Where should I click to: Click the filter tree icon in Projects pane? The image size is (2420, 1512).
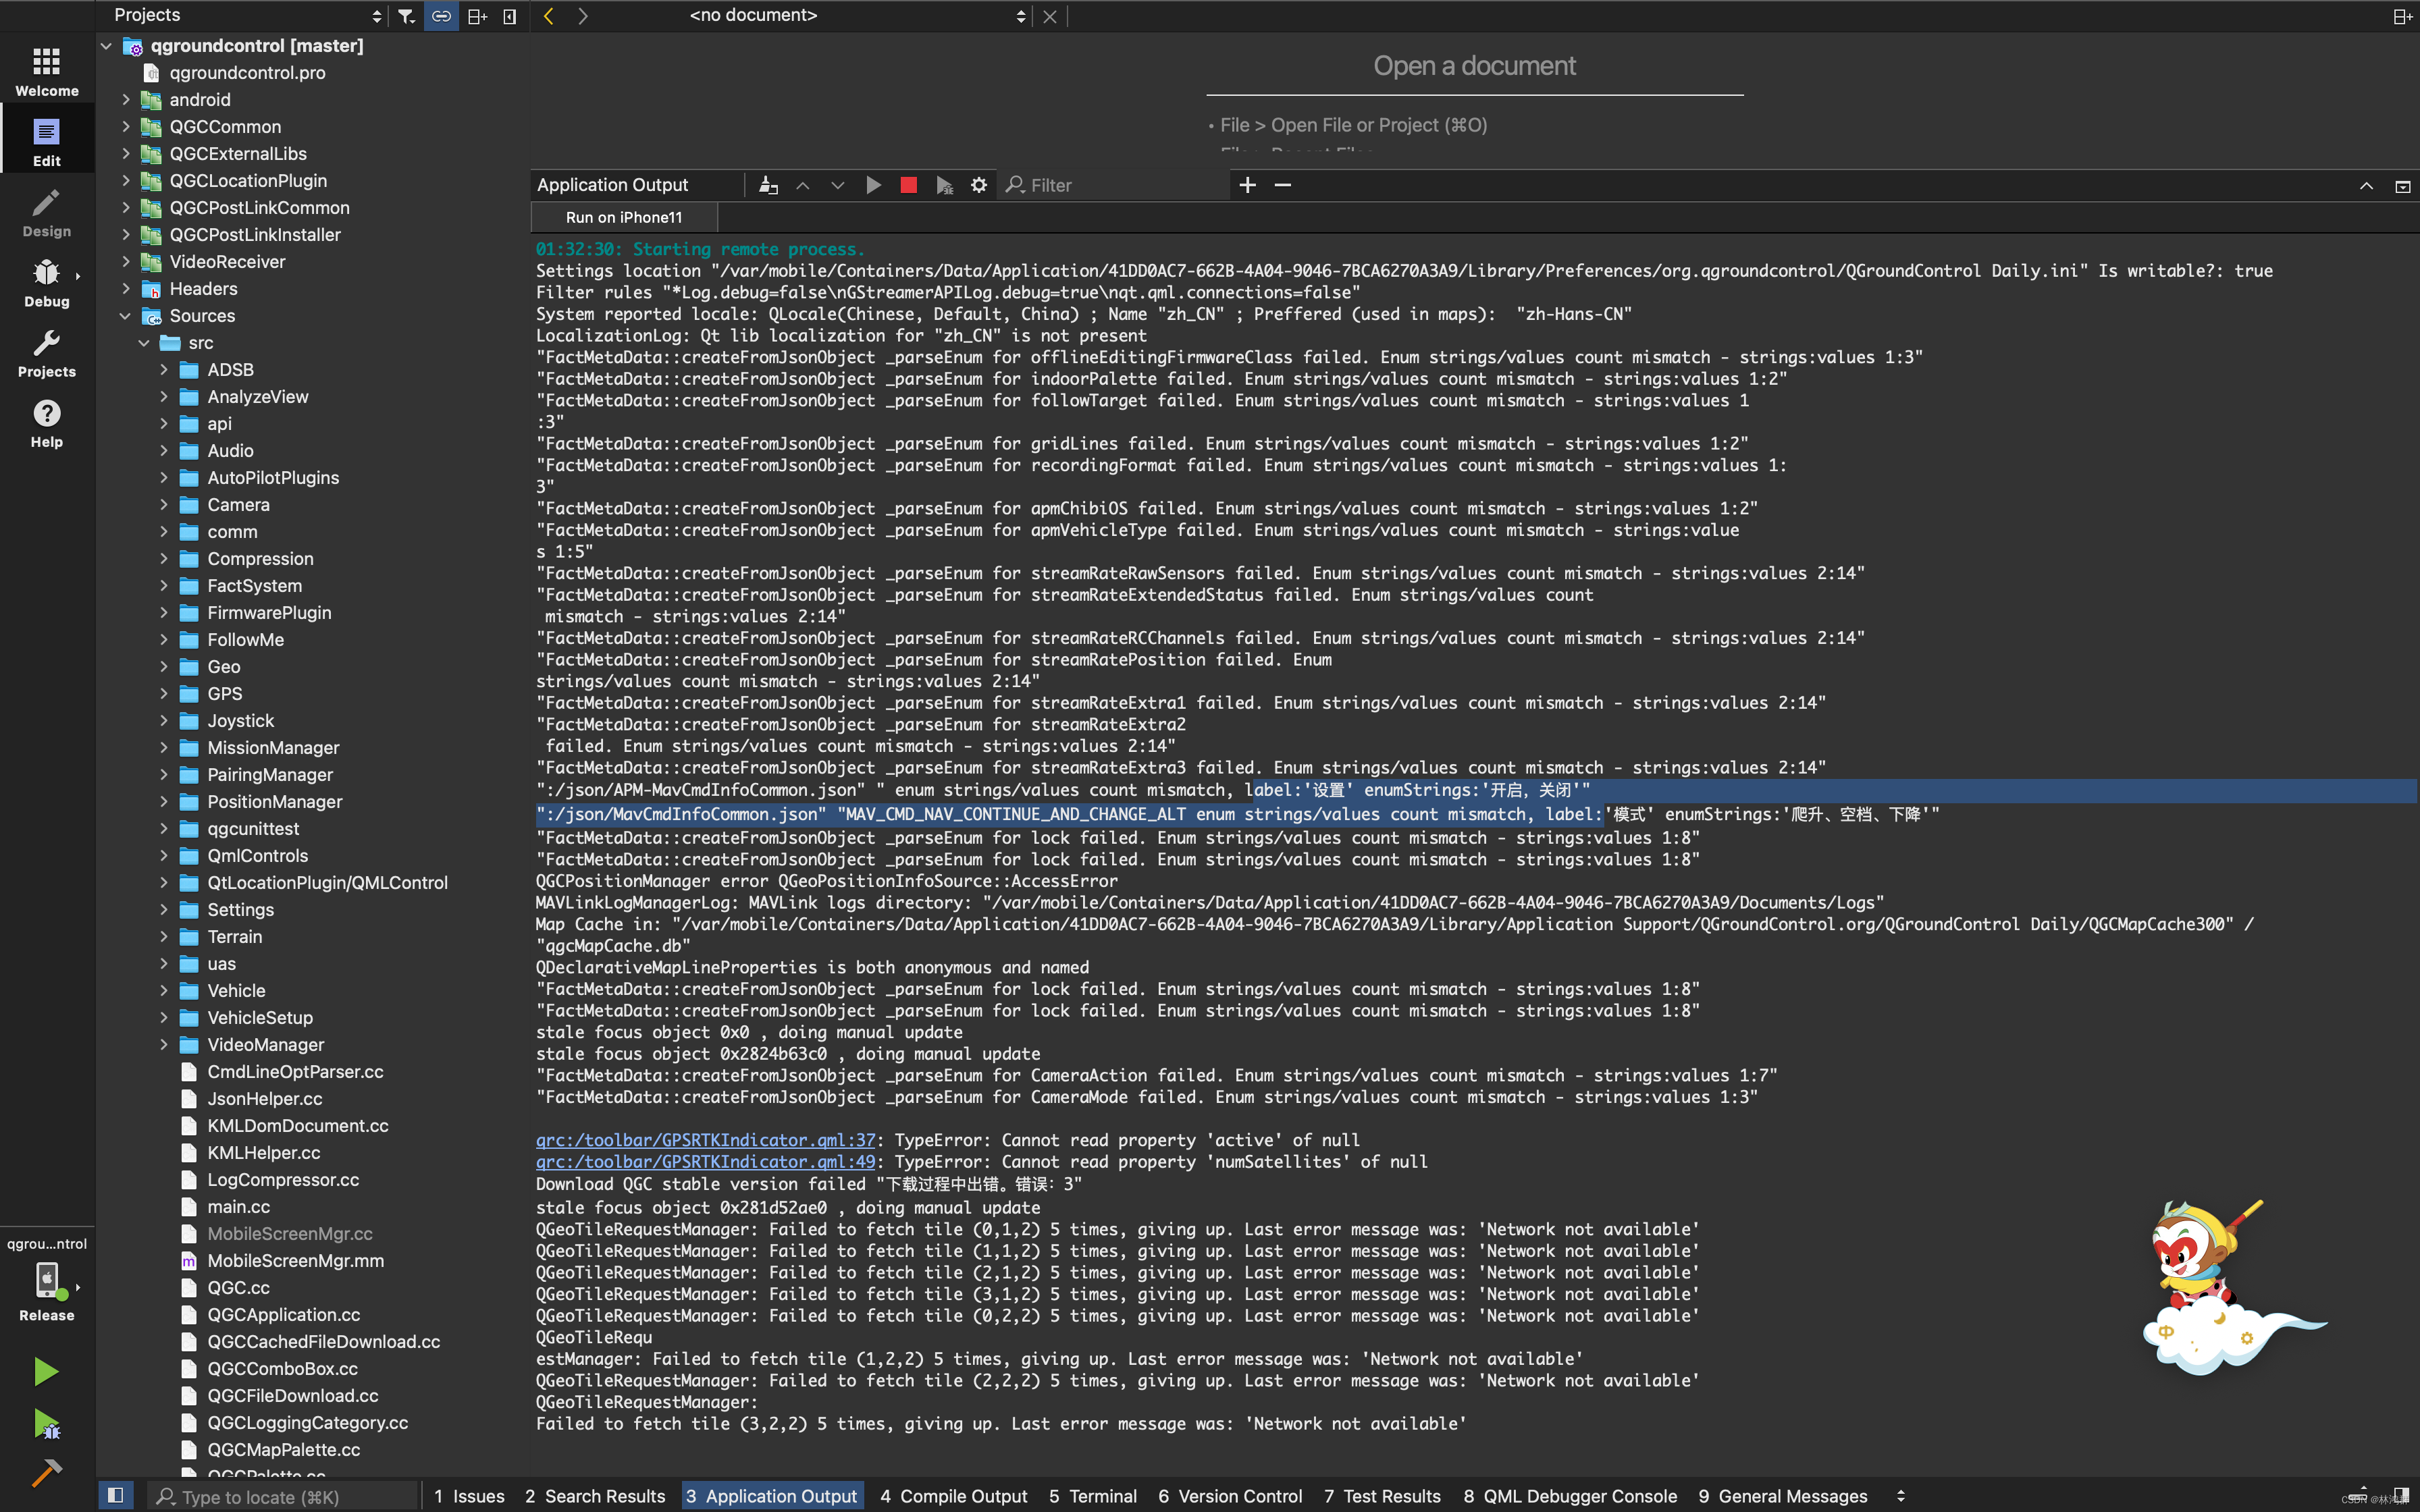(x=406, y=16)
